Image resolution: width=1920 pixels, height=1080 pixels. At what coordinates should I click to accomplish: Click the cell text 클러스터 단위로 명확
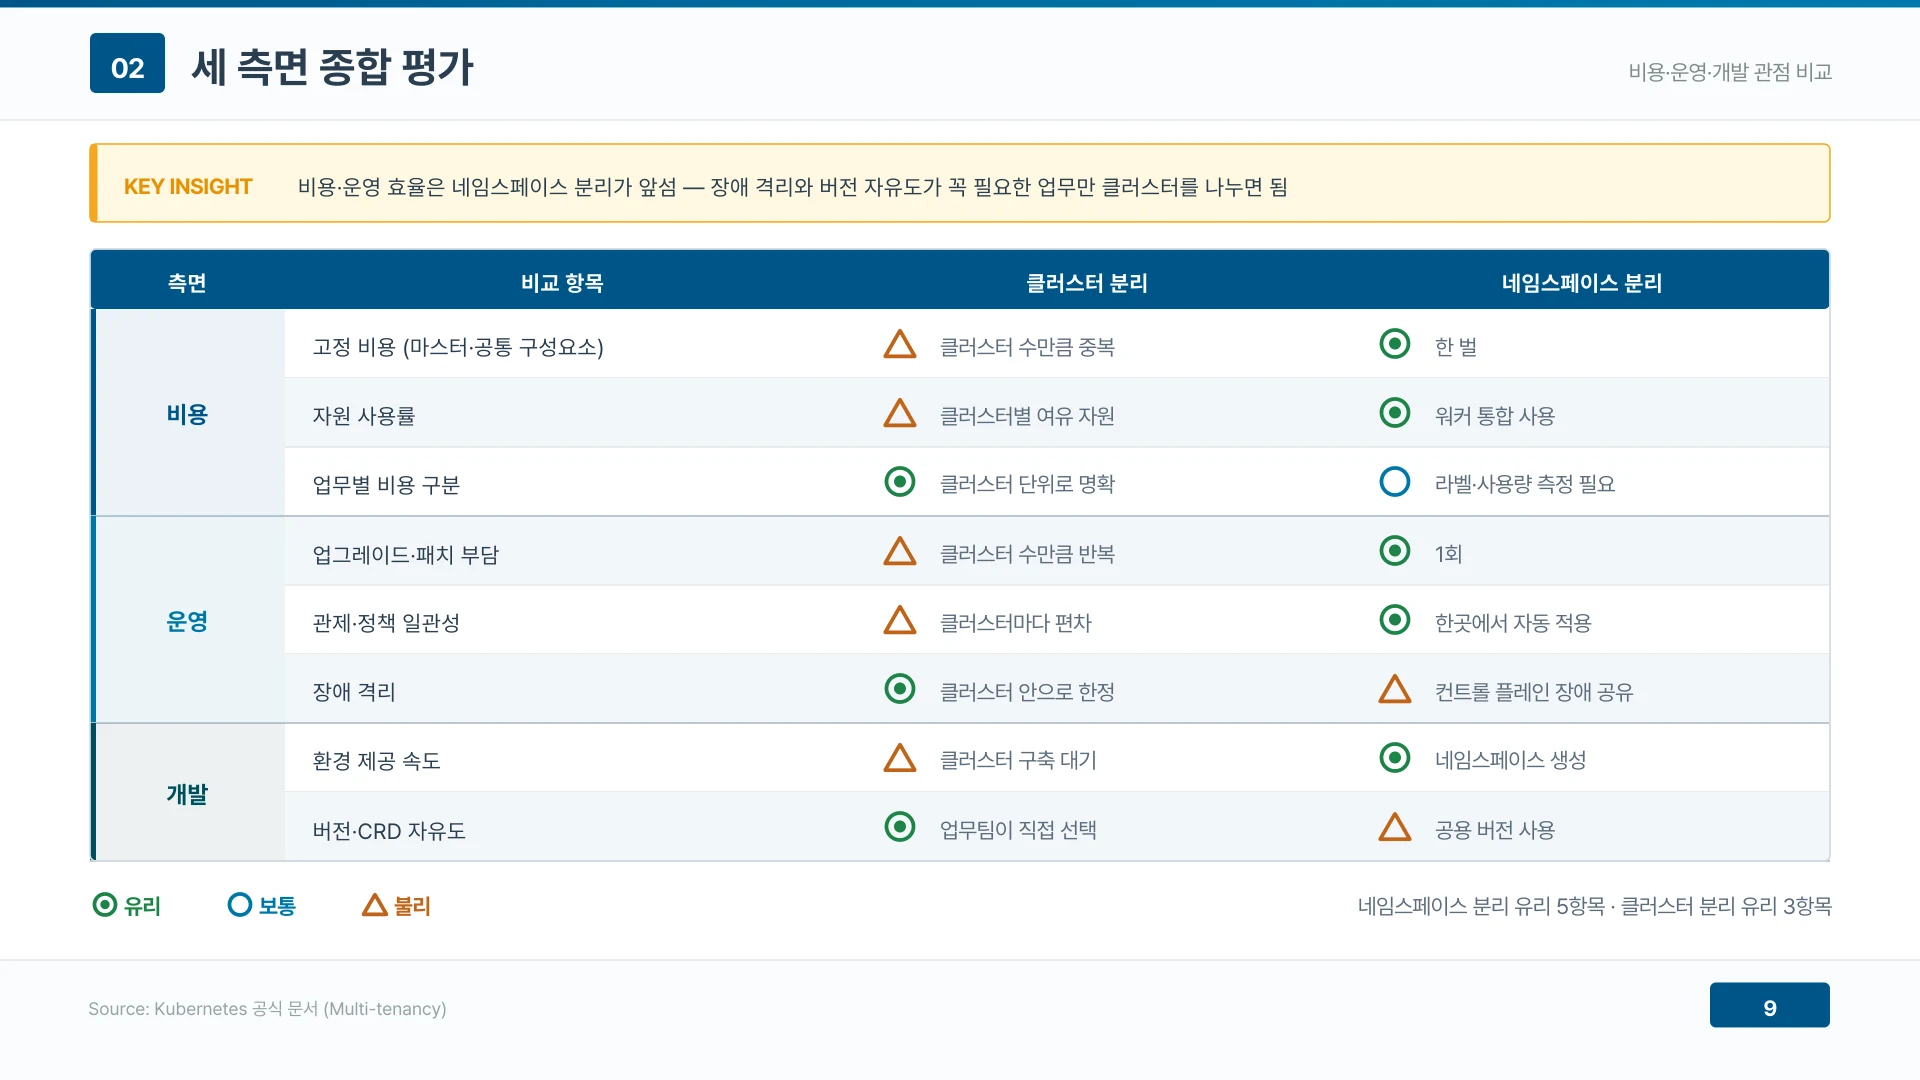pos(1027,484)
